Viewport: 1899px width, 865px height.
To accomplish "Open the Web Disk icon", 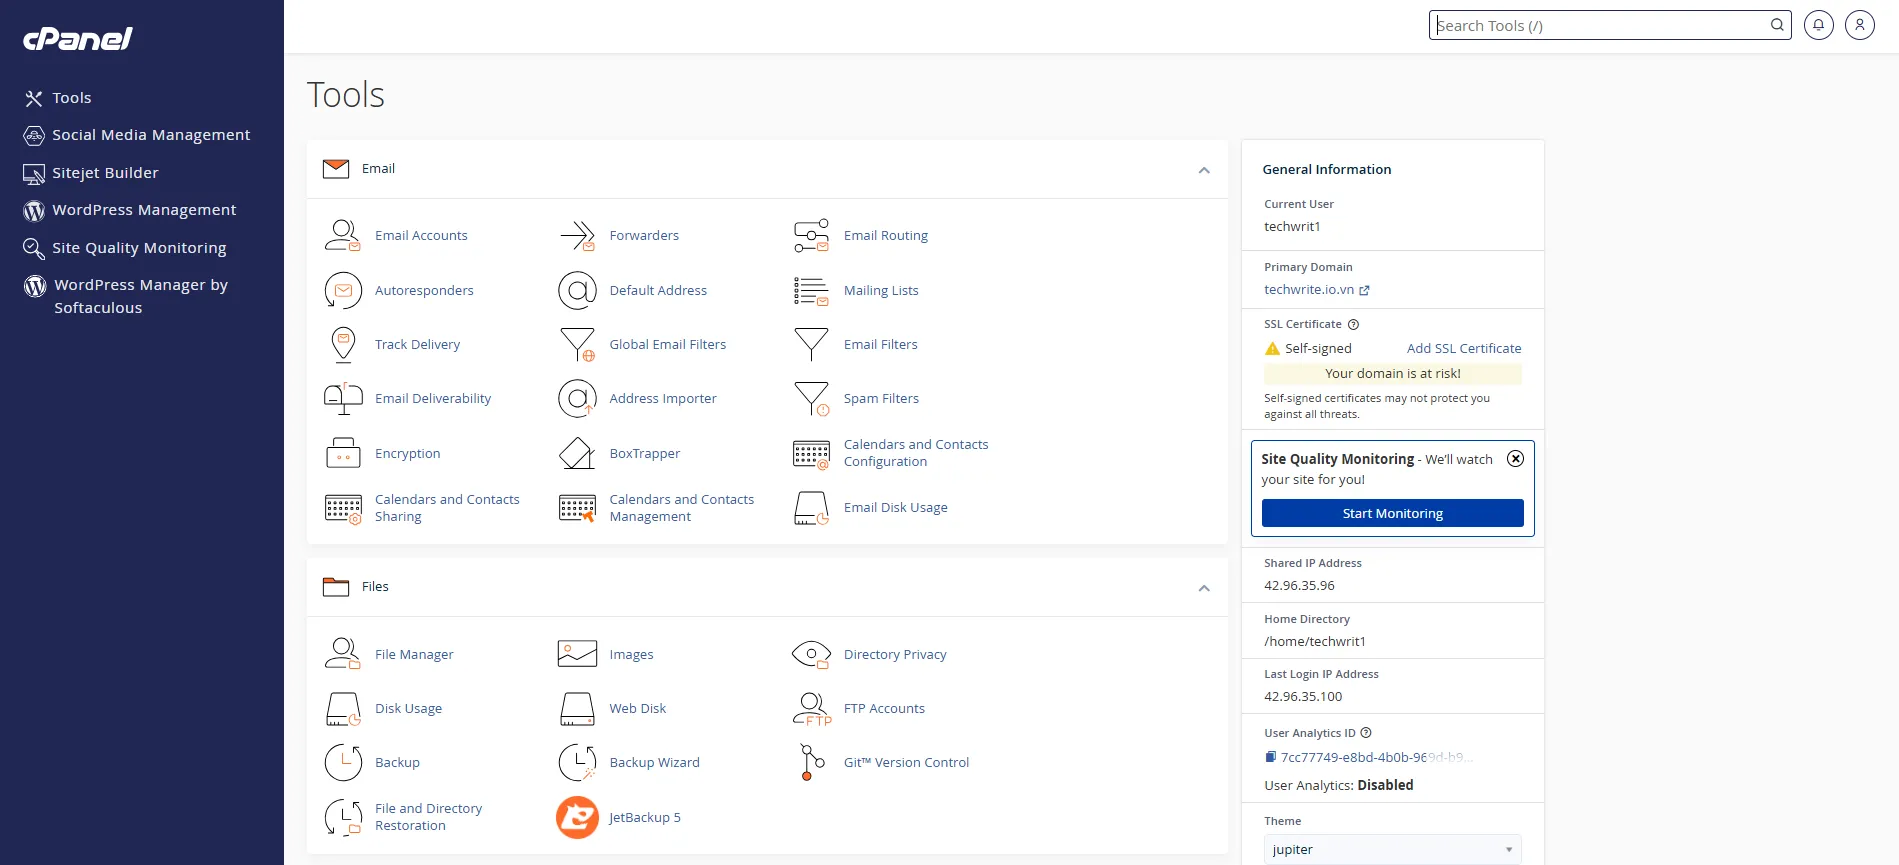I will tap(577, 709).
